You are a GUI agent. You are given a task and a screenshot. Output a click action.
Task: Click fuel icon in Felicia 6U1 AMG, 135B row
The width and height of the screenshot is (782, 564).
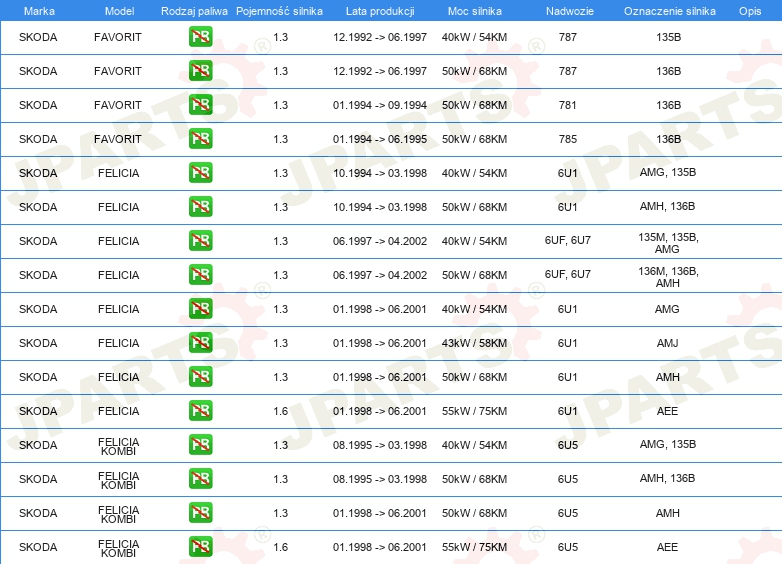tap(200, 173)
